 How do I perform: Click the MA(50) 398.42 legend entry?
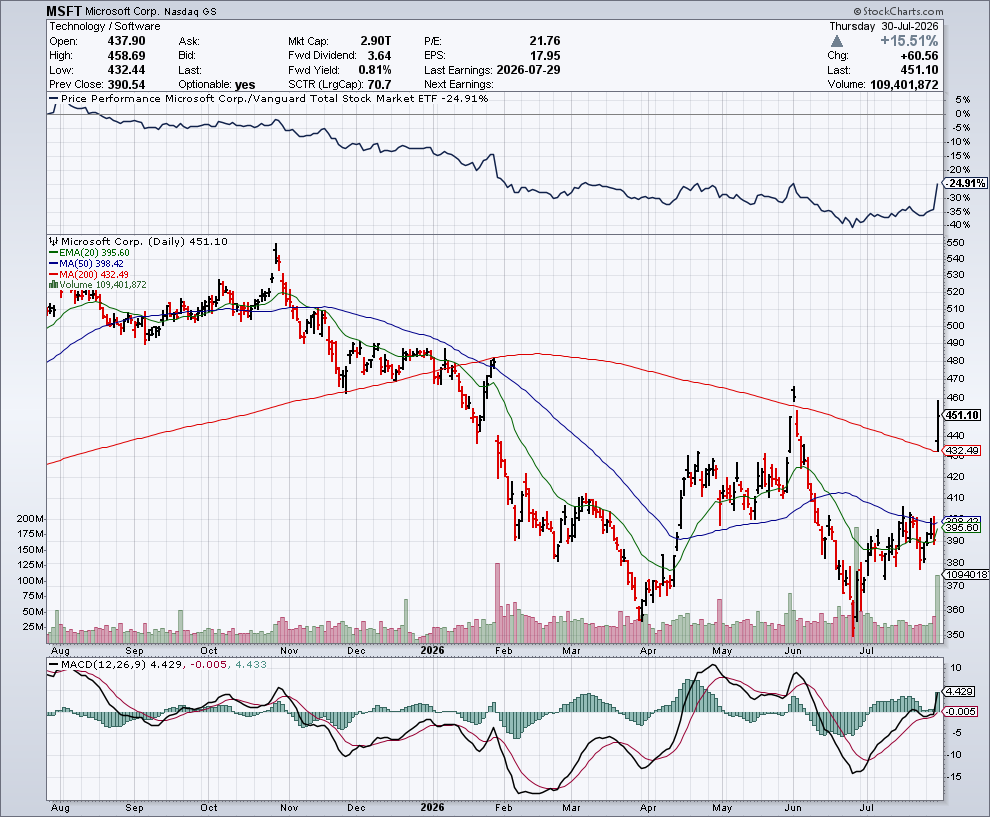pyautogui.click(x=86, y=263)
